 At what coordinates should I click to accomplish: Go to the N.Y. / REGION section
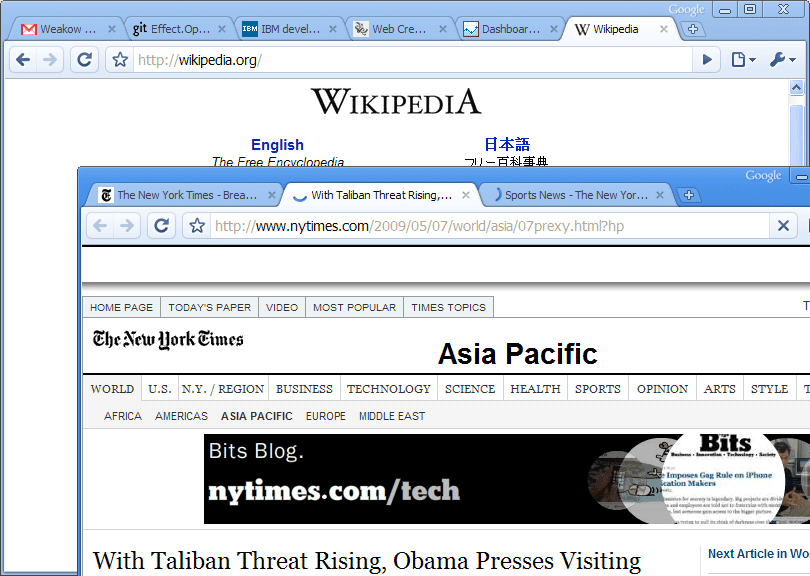click(x=223, y=389)
